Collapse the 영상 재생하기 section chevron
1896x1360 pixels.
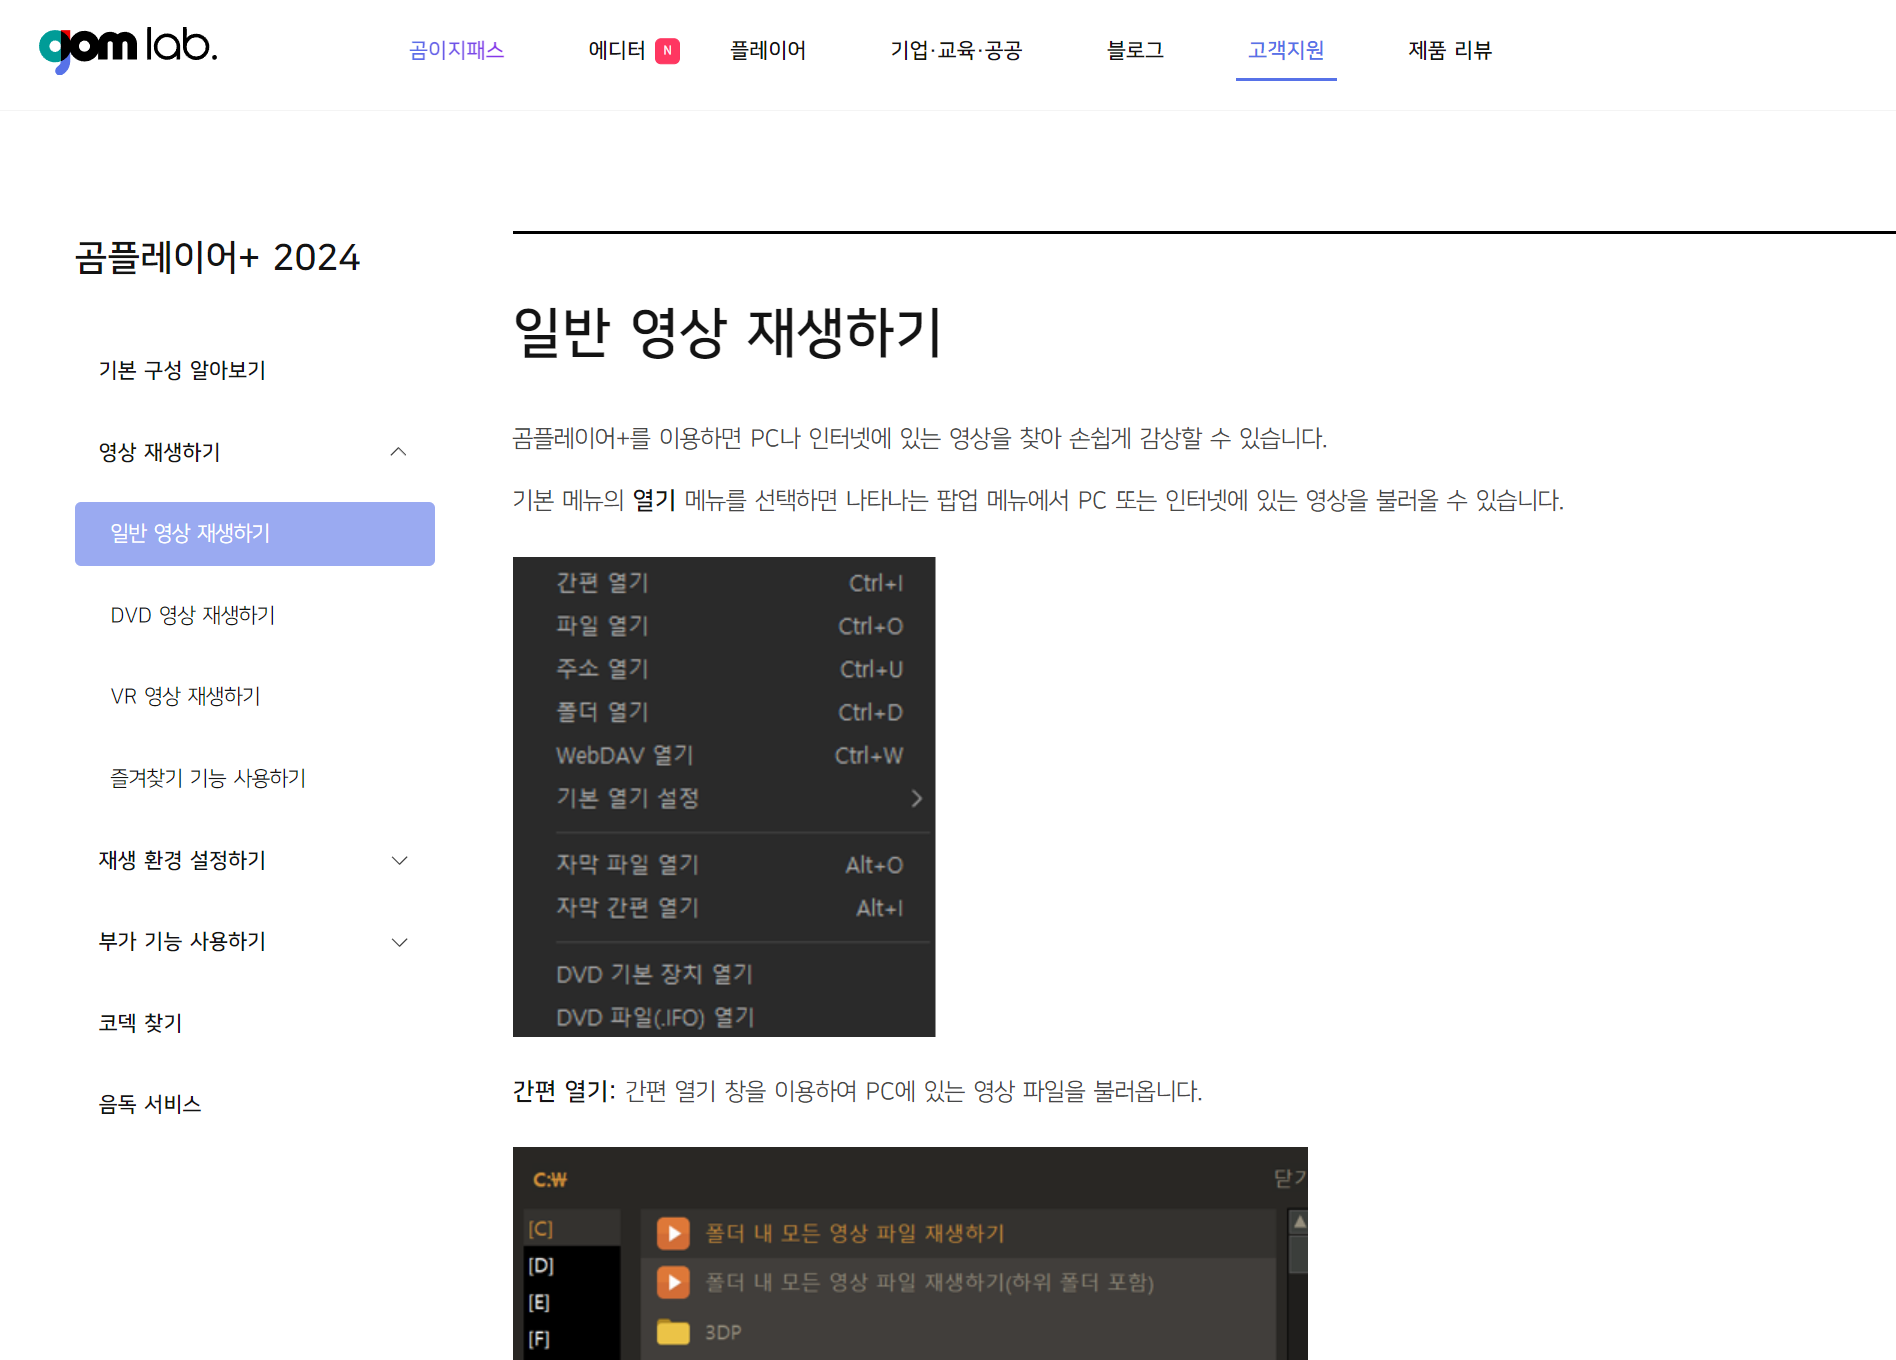(398, 452)
